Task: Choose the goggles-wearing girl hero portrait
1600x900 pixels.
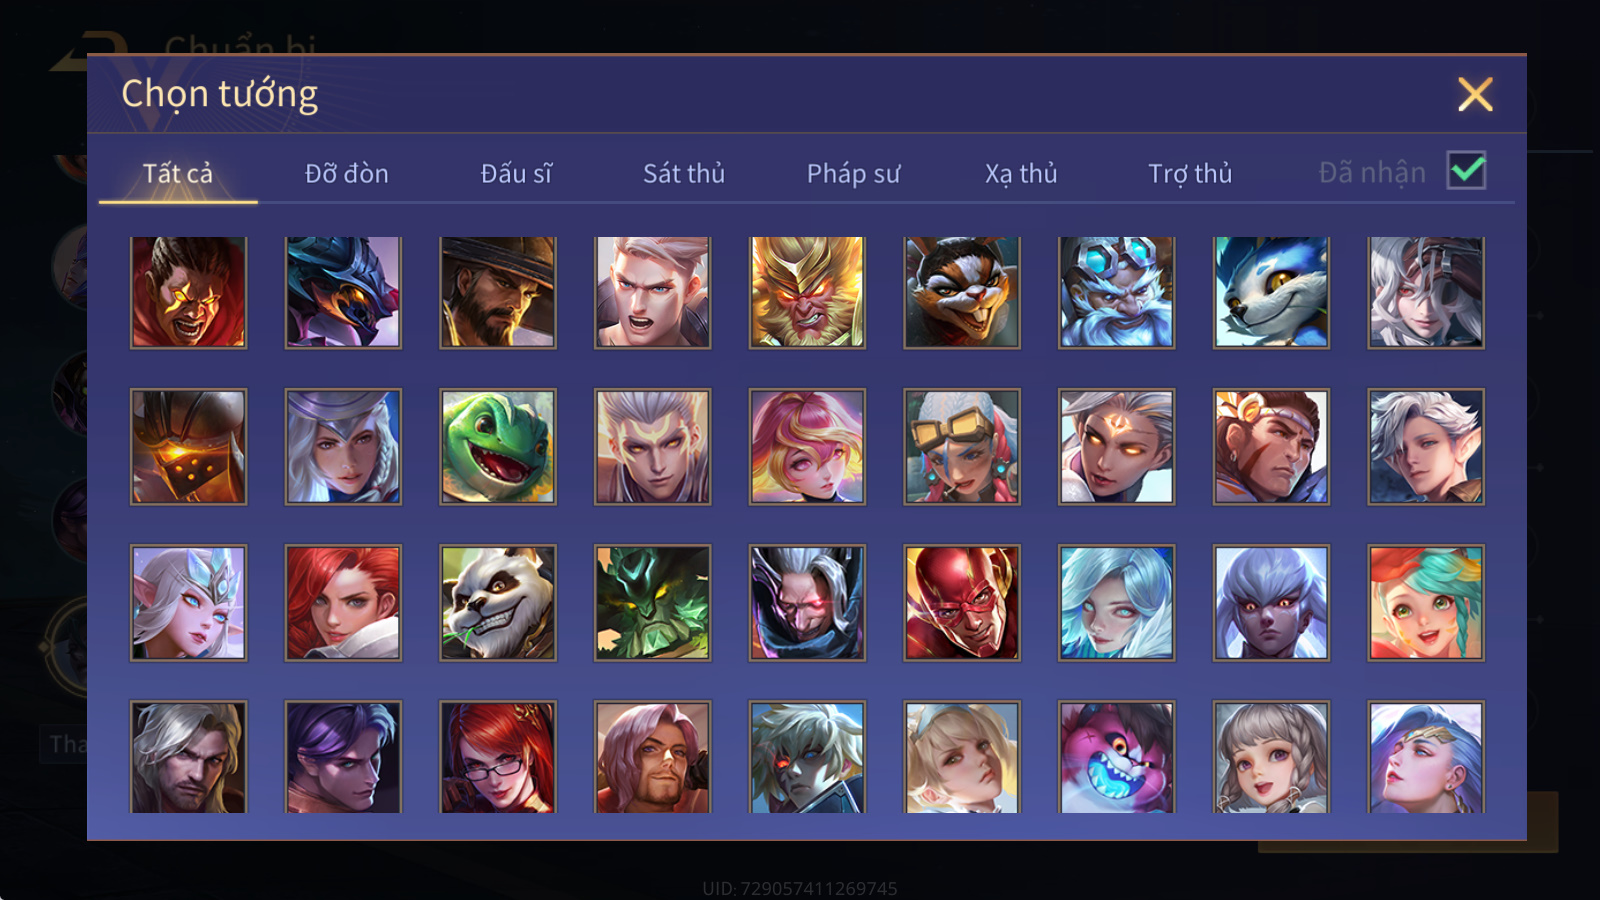Action: coord(962,447)
